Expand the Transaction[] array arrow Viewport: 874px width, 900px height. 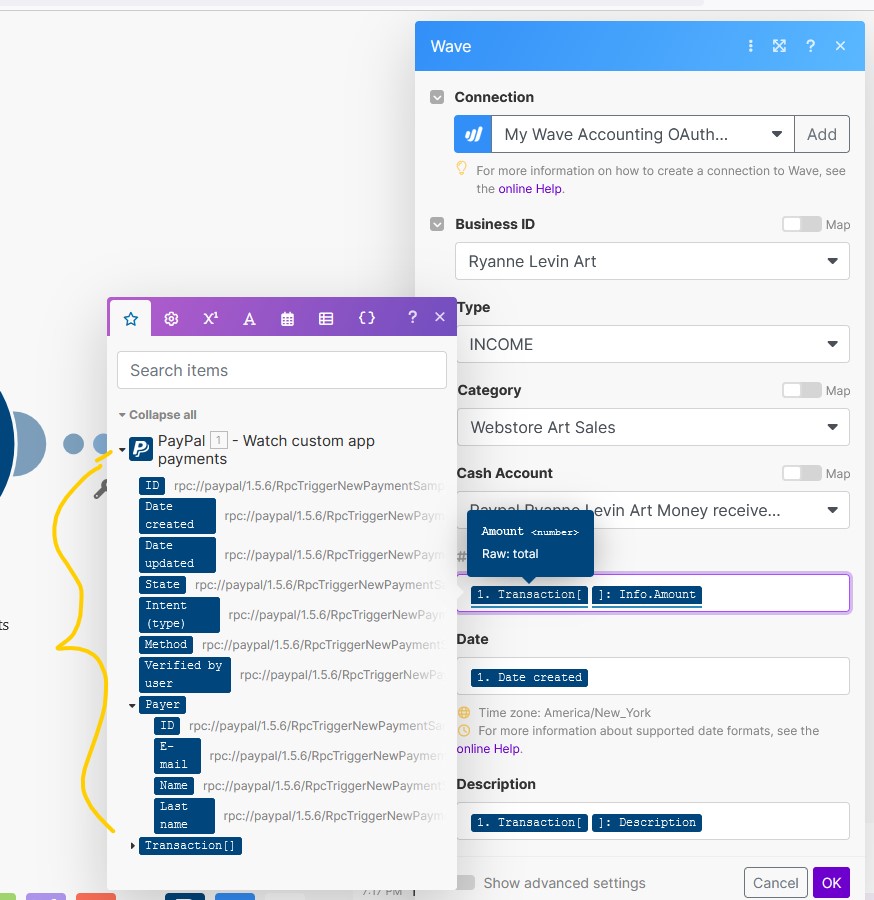pos(133,845)
